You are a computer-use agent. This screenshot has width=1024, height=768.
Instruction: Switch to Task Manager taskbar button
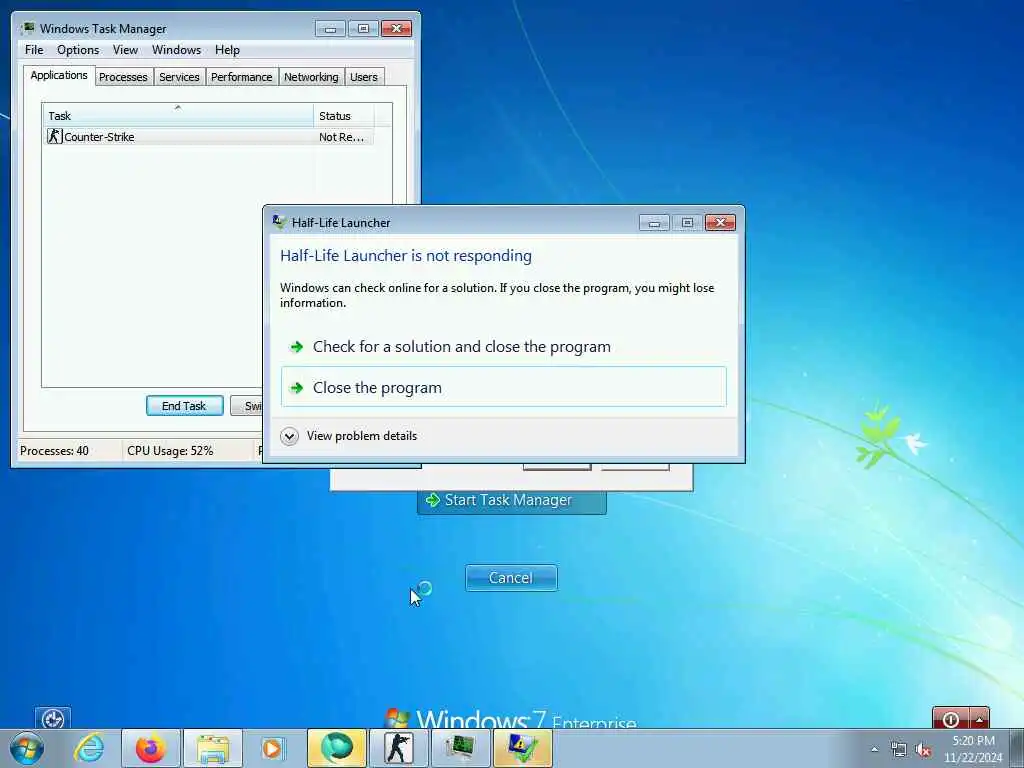tap(460, 748)
